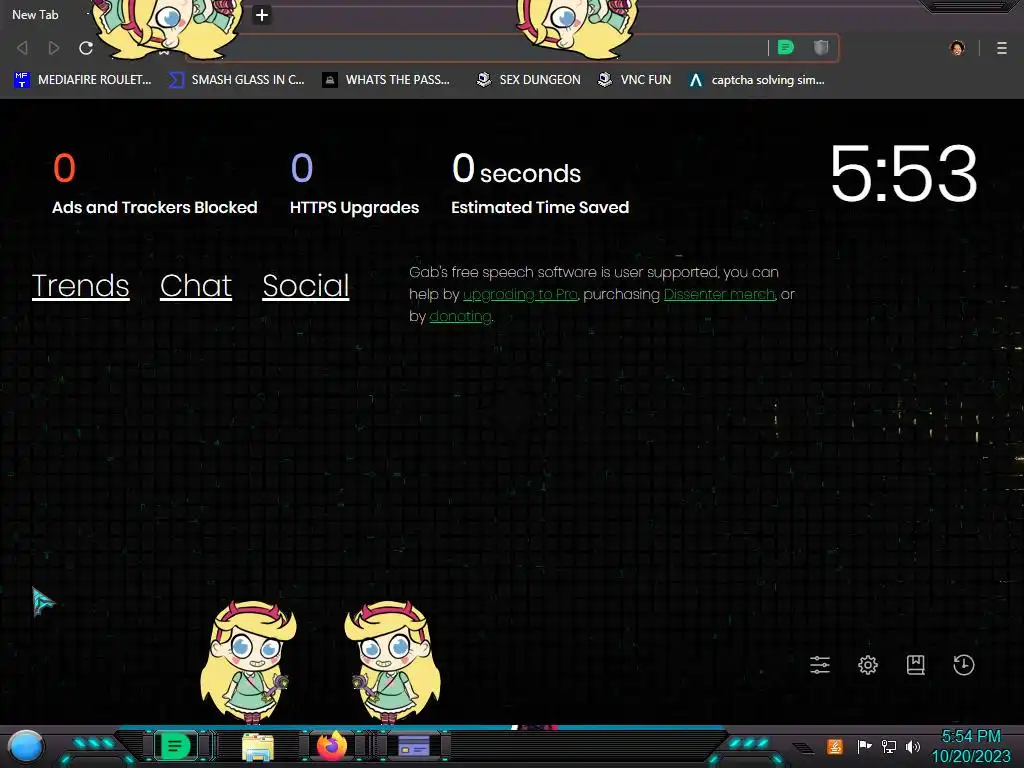Open the green Dissenter comment icon

(x=786, y=48)
